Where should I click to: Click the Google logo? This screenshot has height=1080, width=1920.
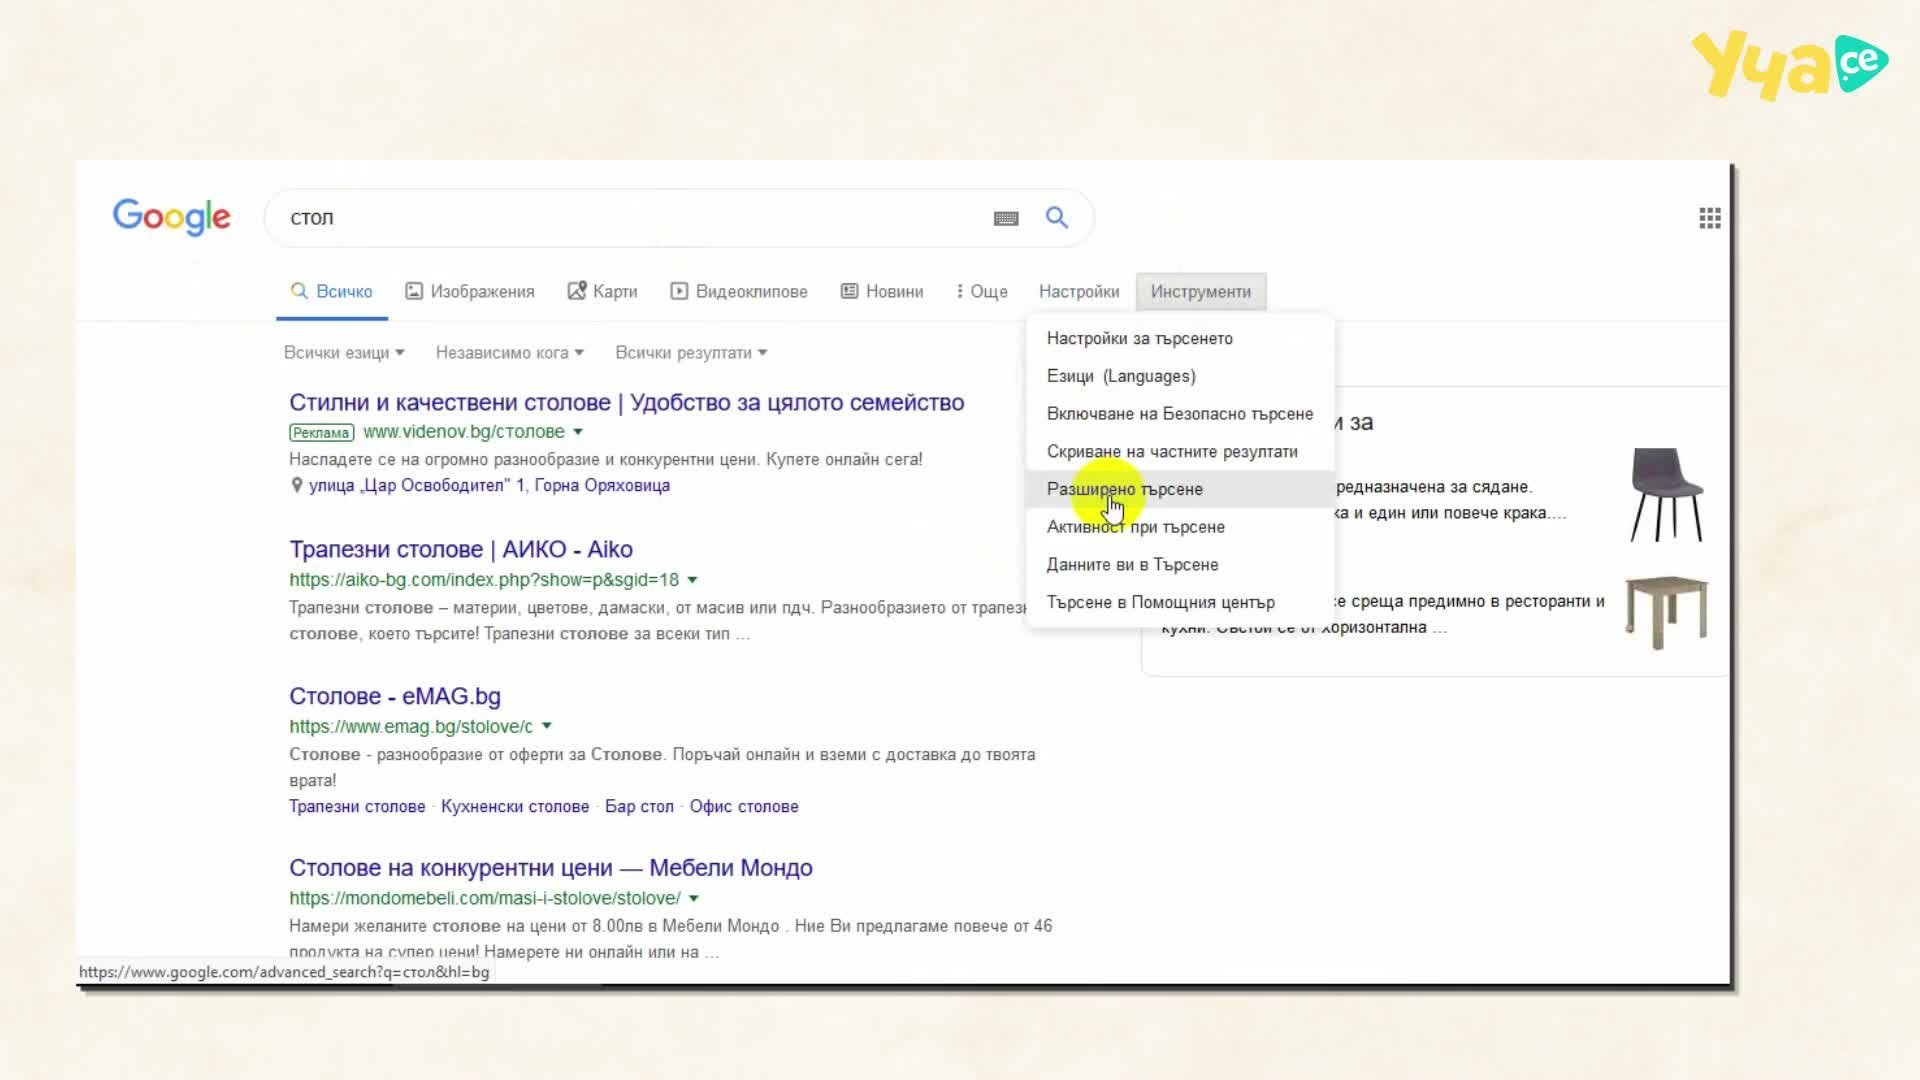(171, 217)
